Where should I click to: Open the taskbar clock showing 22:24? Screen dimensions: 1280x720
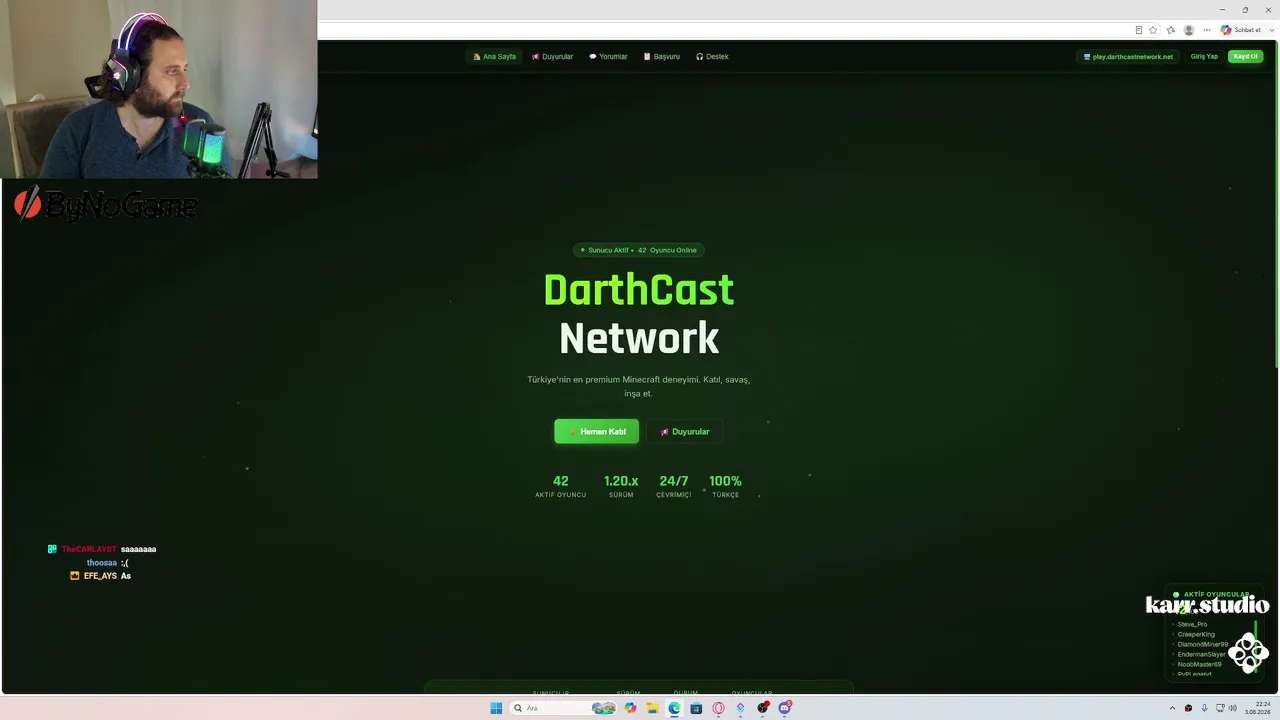pyautogui.click(x=1257, y=708)
